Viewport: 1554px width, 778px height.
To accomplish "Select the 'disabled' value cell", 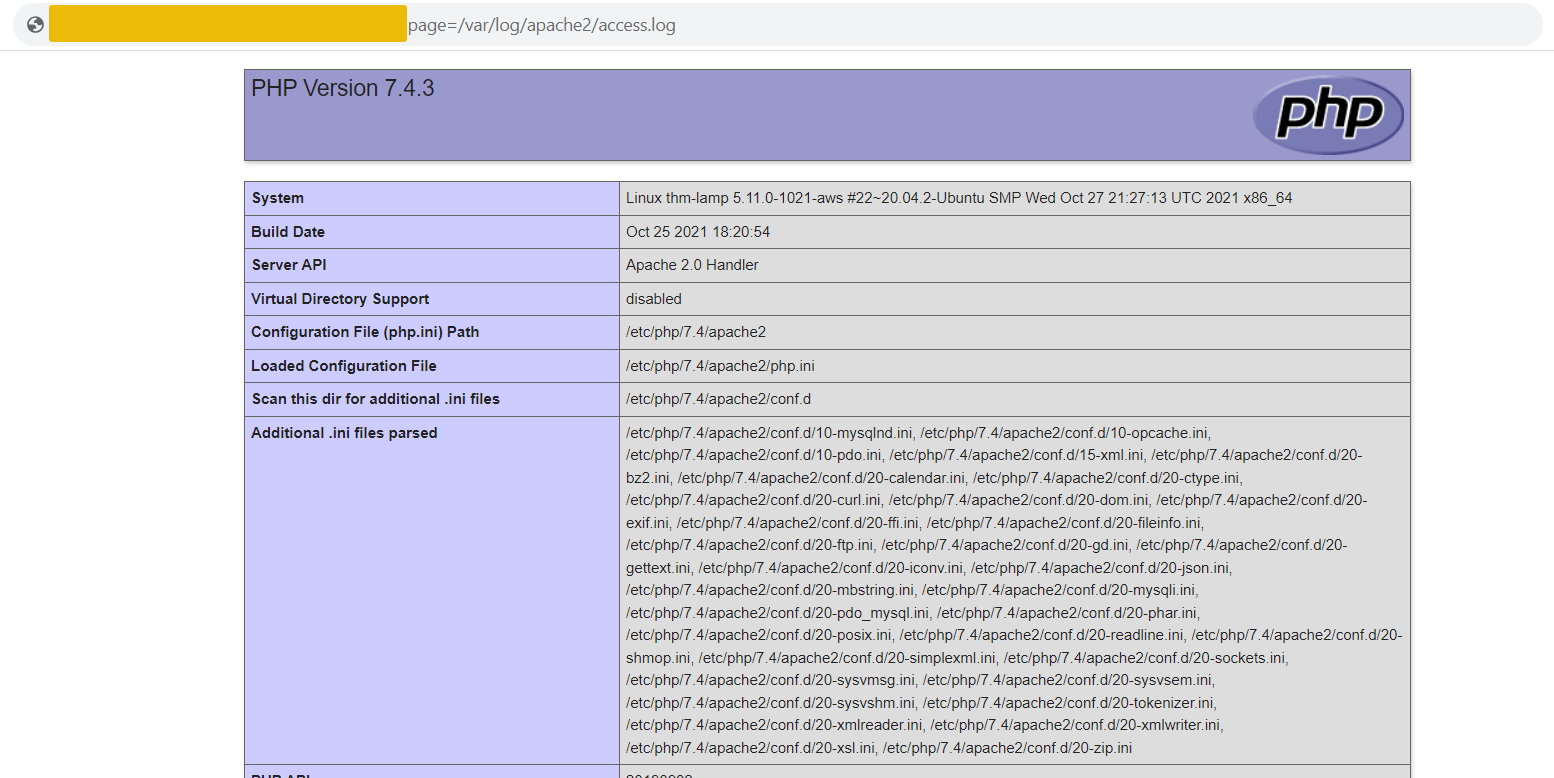I will [1014, 299].
